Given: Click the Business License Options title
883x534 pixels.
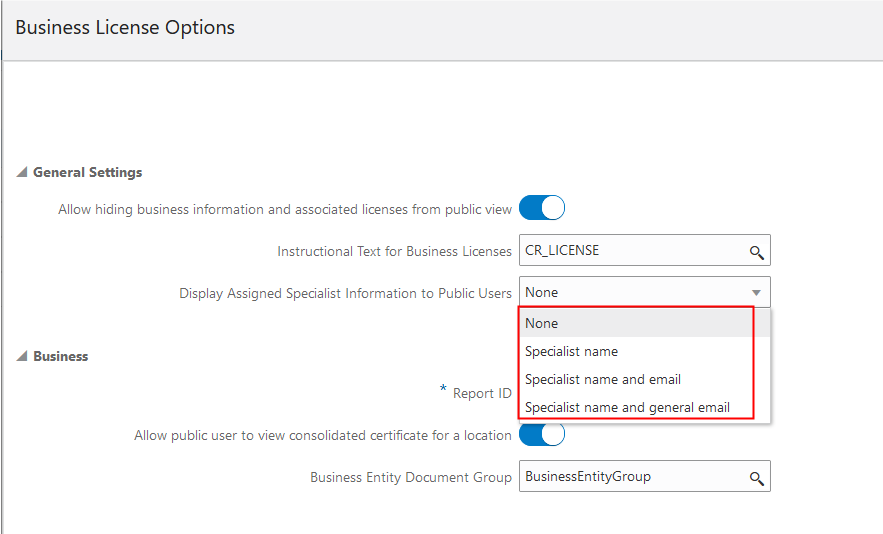Looking at the screenshot, I should pos(125,27).
